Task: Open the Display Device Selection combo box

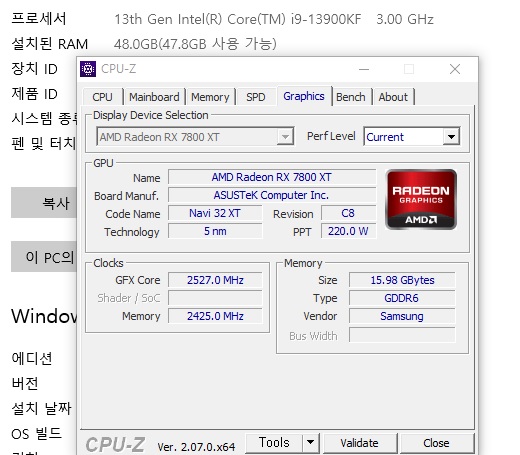Action: click(x=195, y=136)
